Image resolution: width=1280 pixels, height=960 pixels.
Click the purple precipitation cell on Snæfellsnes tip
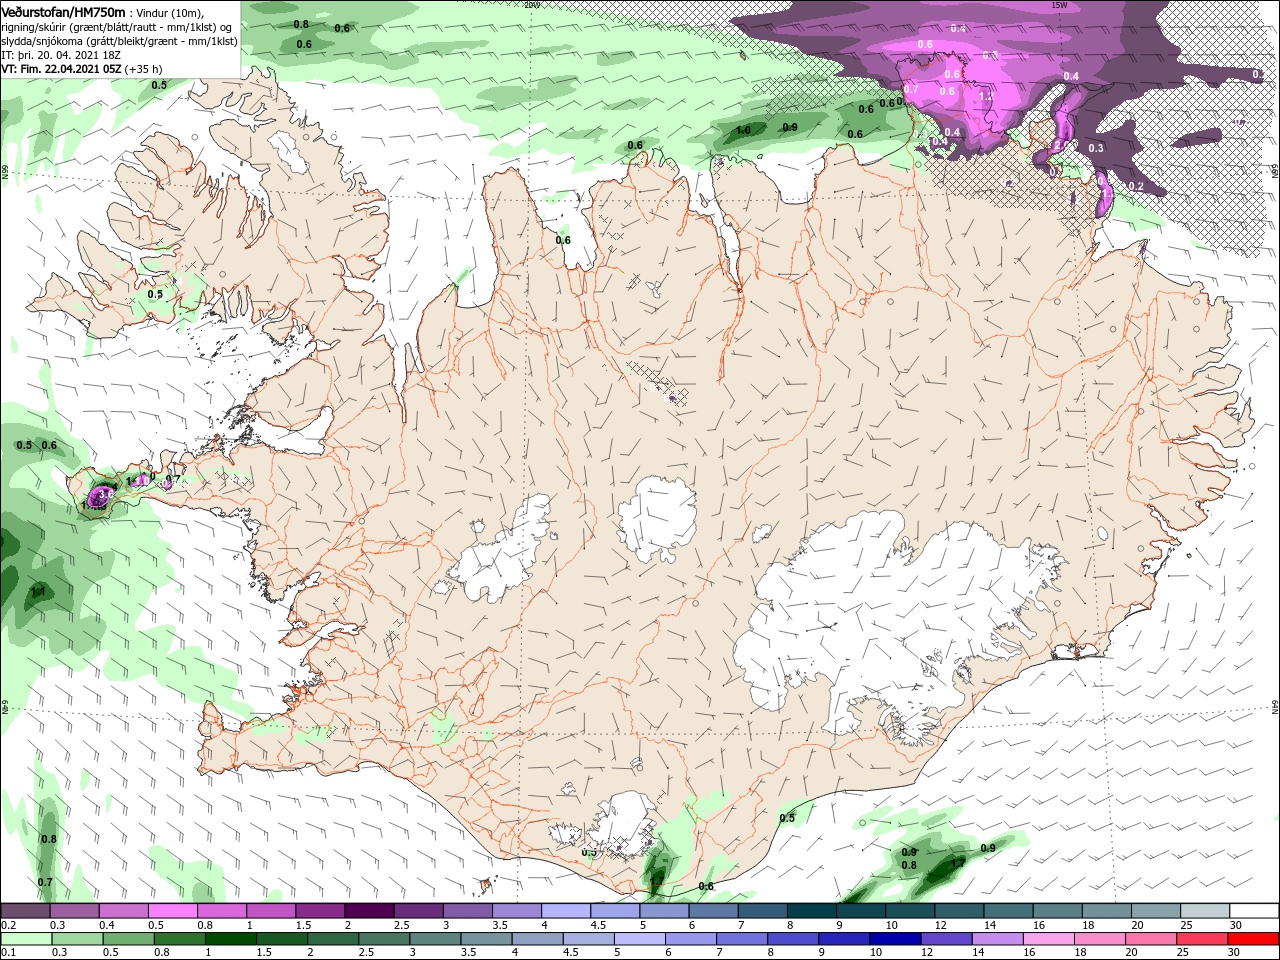[101, 495]
